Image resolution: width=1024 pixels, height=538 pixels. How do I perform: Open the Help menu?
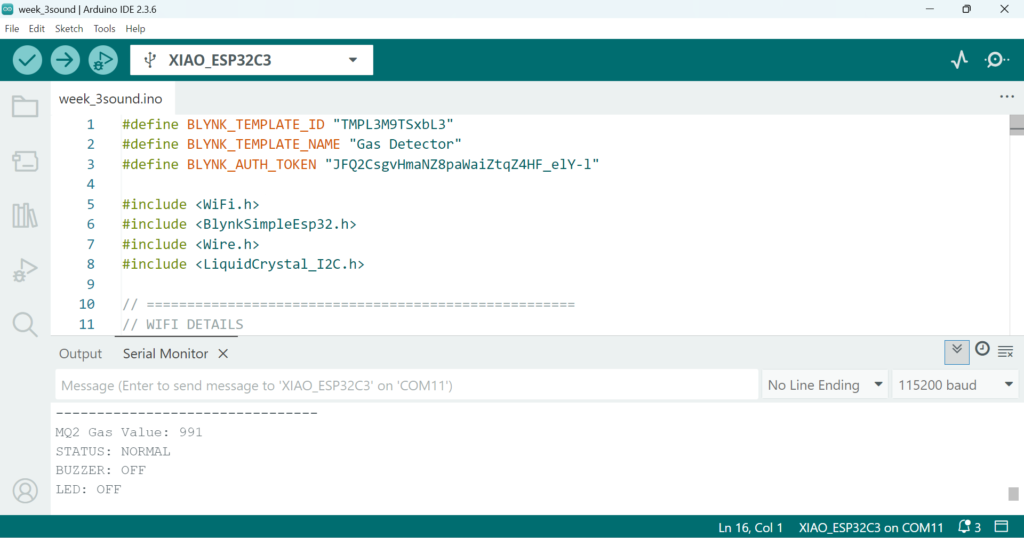135,29
